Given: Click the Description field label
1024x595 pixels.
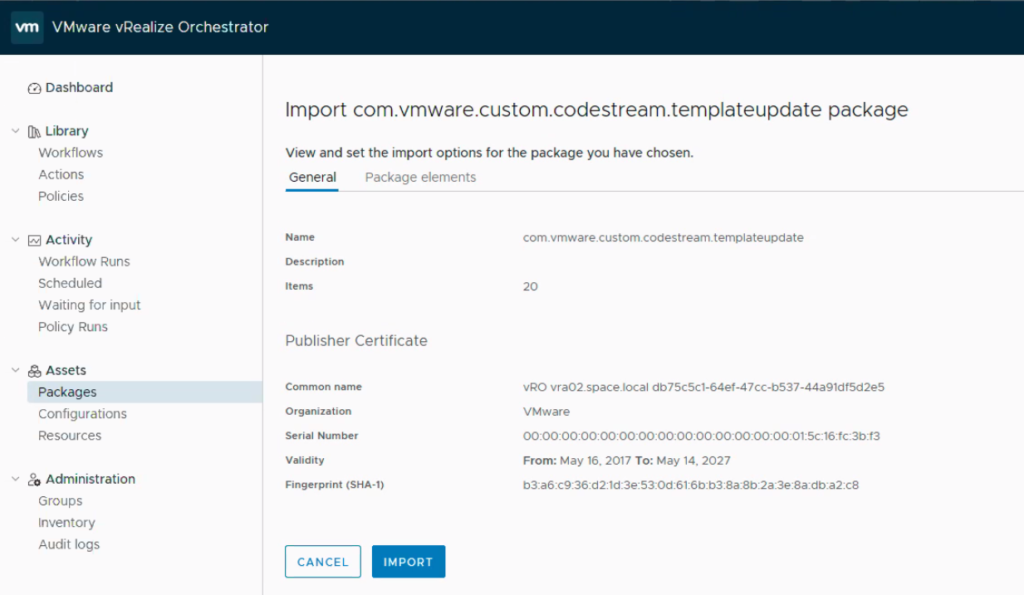Looking at the screenshot, I should [314, 262].
